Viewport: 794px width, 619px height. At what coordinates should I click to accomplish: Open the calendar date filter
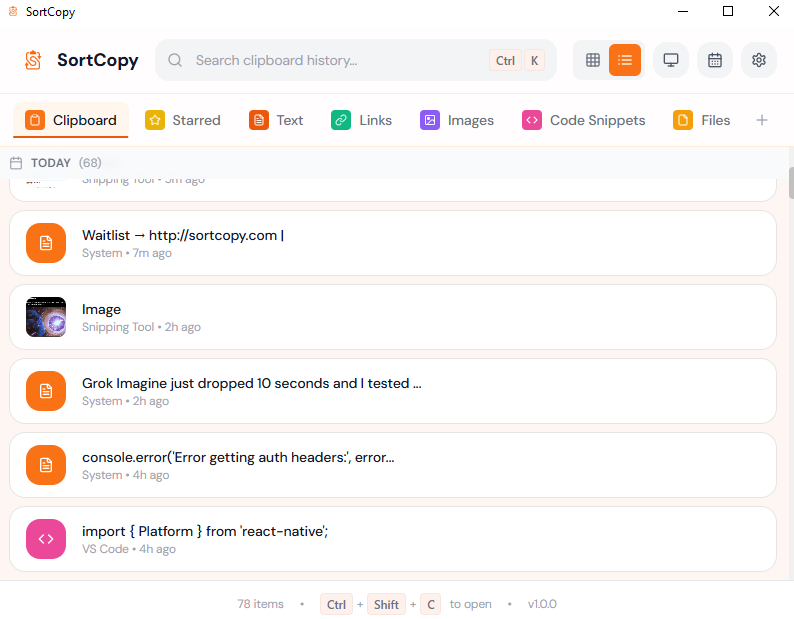pos(715,60)
